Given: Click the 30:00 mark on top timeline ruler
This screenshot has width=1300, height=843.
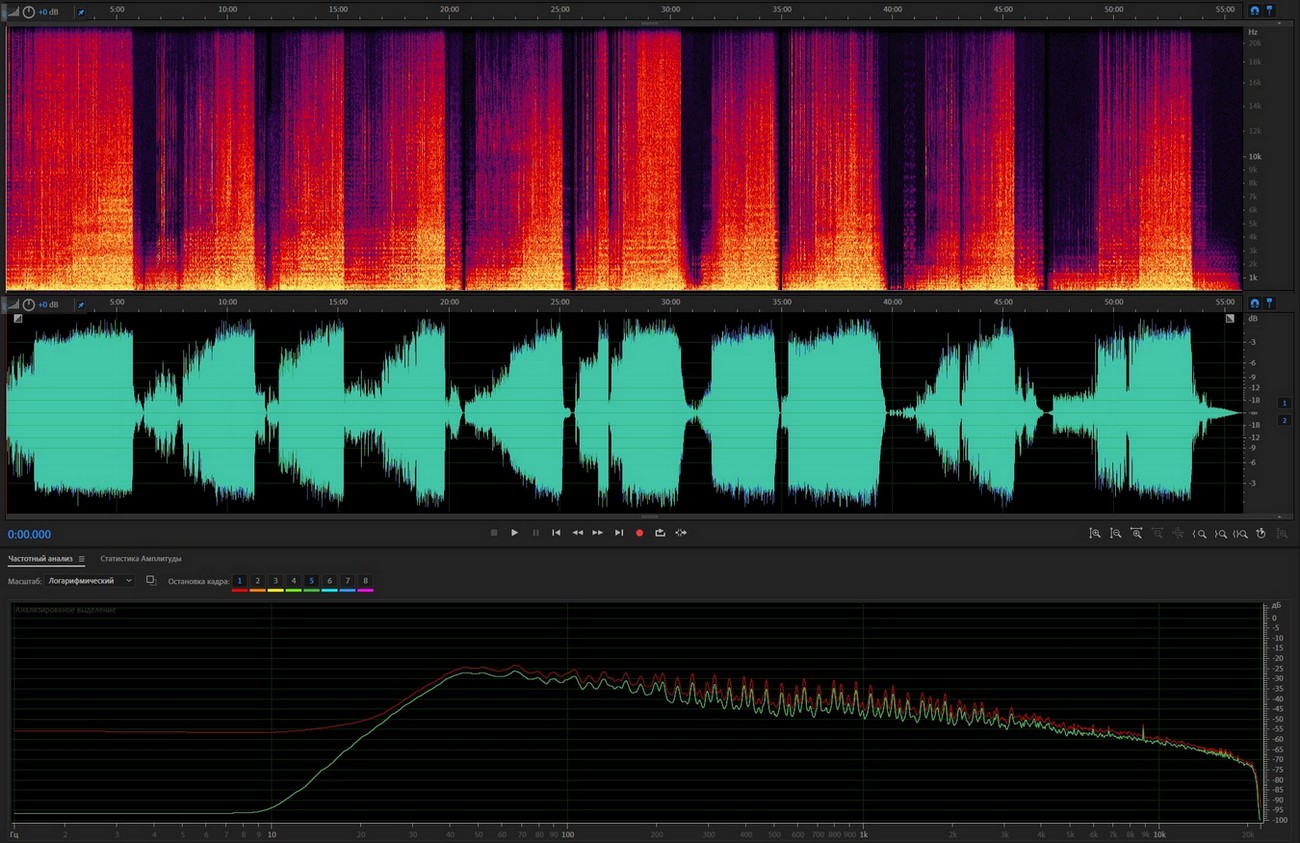Looking at the screenshot, I should point(671,9).
